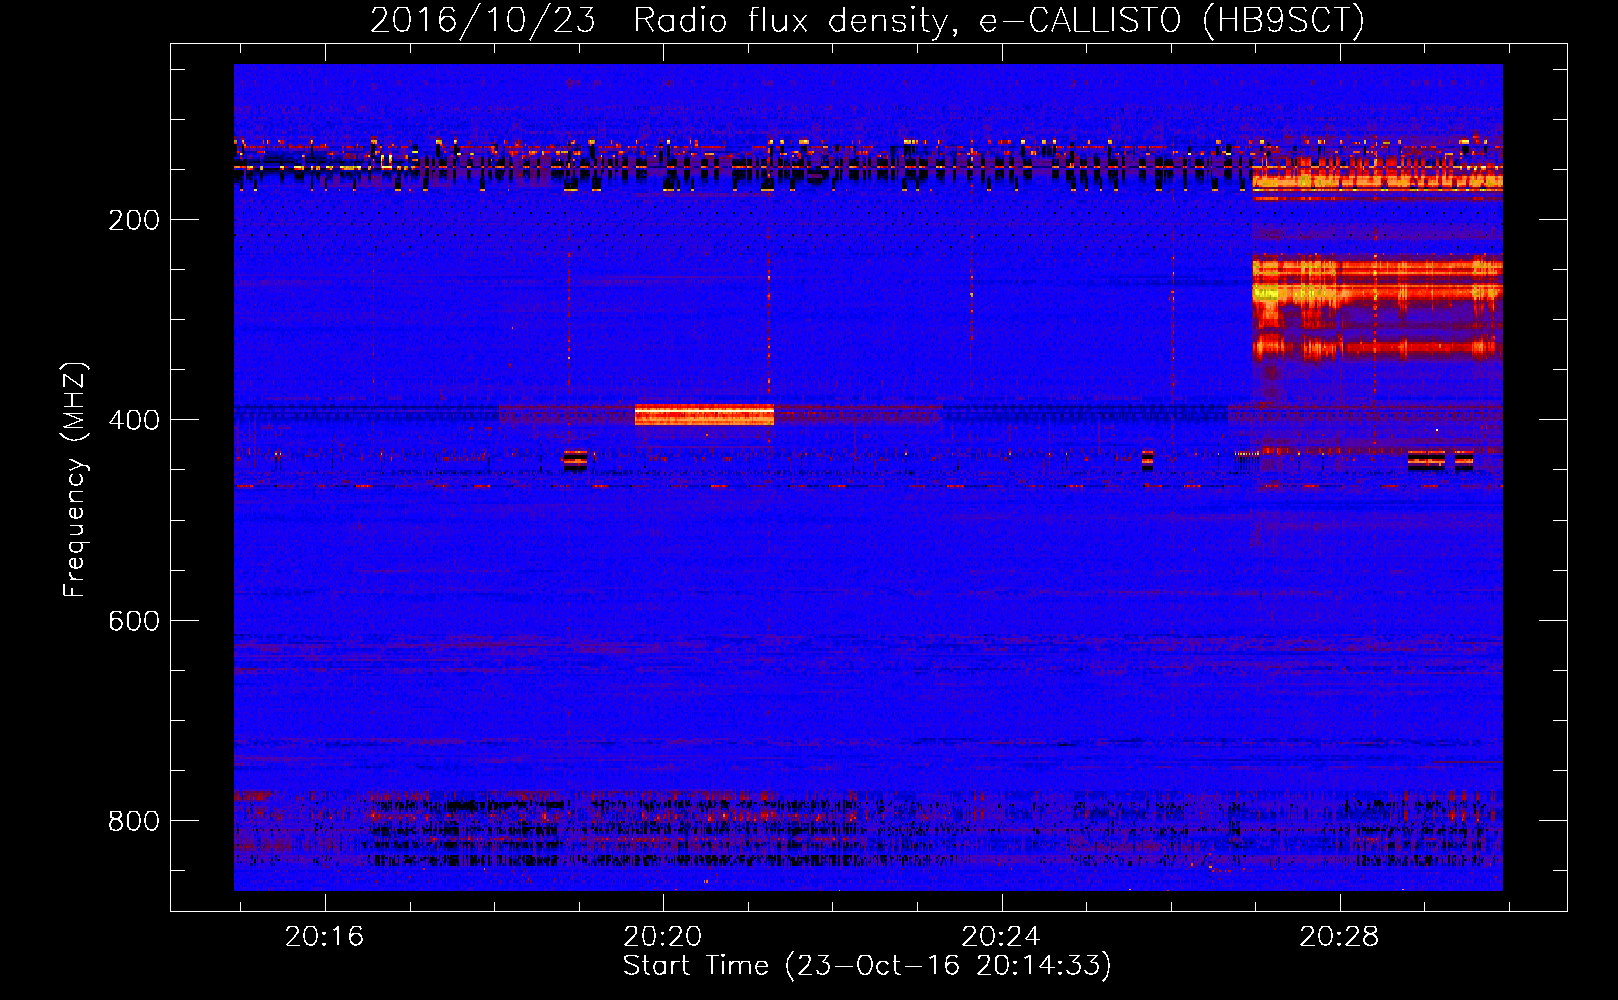Click the 20:16 time tick label

tap(325, 937)
